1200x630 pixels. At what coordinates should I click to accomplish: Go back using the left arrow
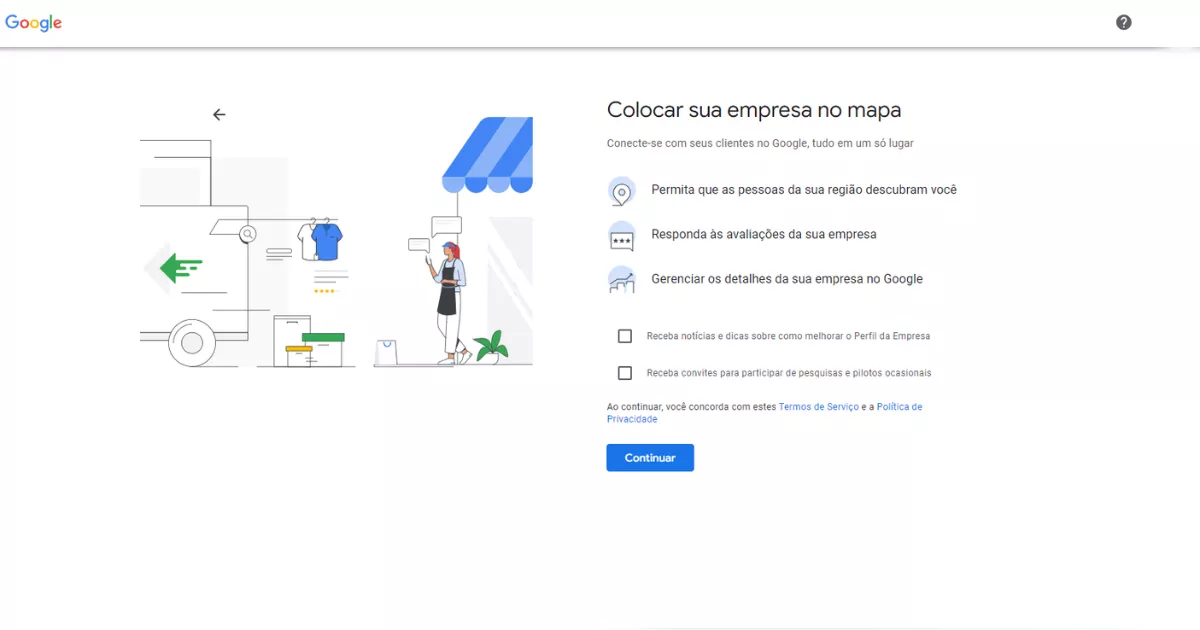[219, 115]
